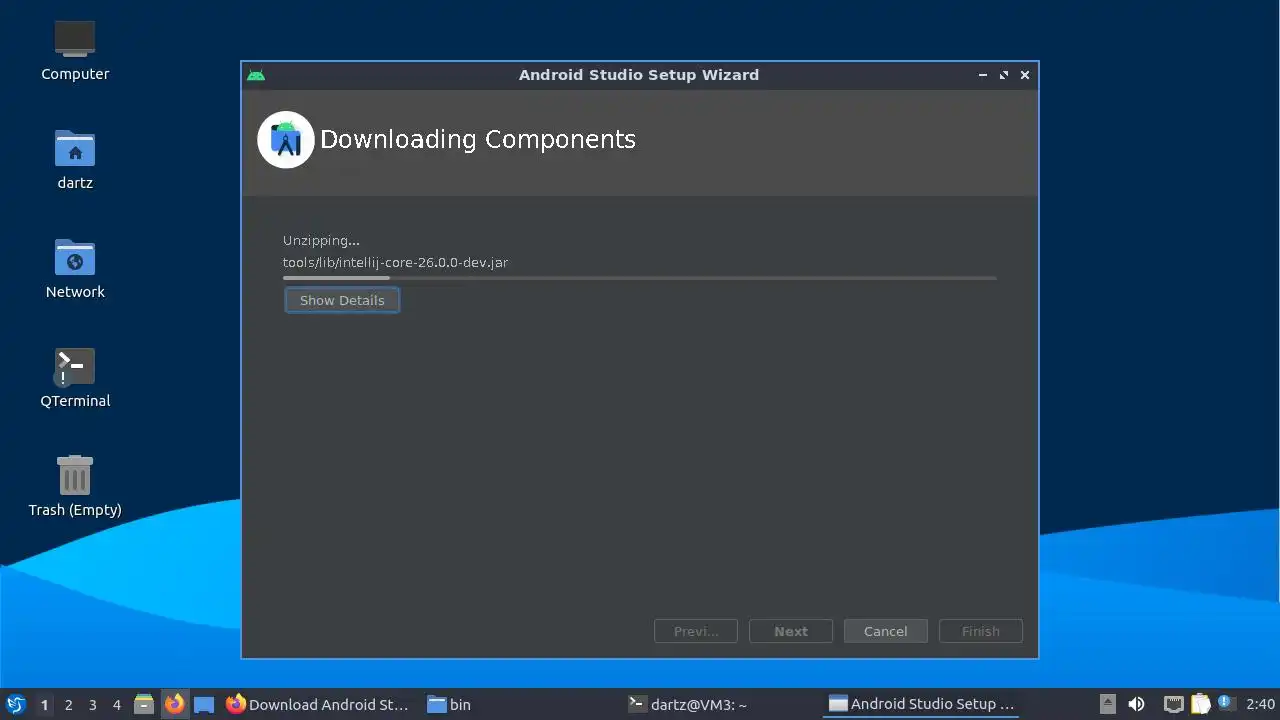Screen dimensions: 1280x720
Task: Click the greyed-out Previous button
Action: click(696, 631)
